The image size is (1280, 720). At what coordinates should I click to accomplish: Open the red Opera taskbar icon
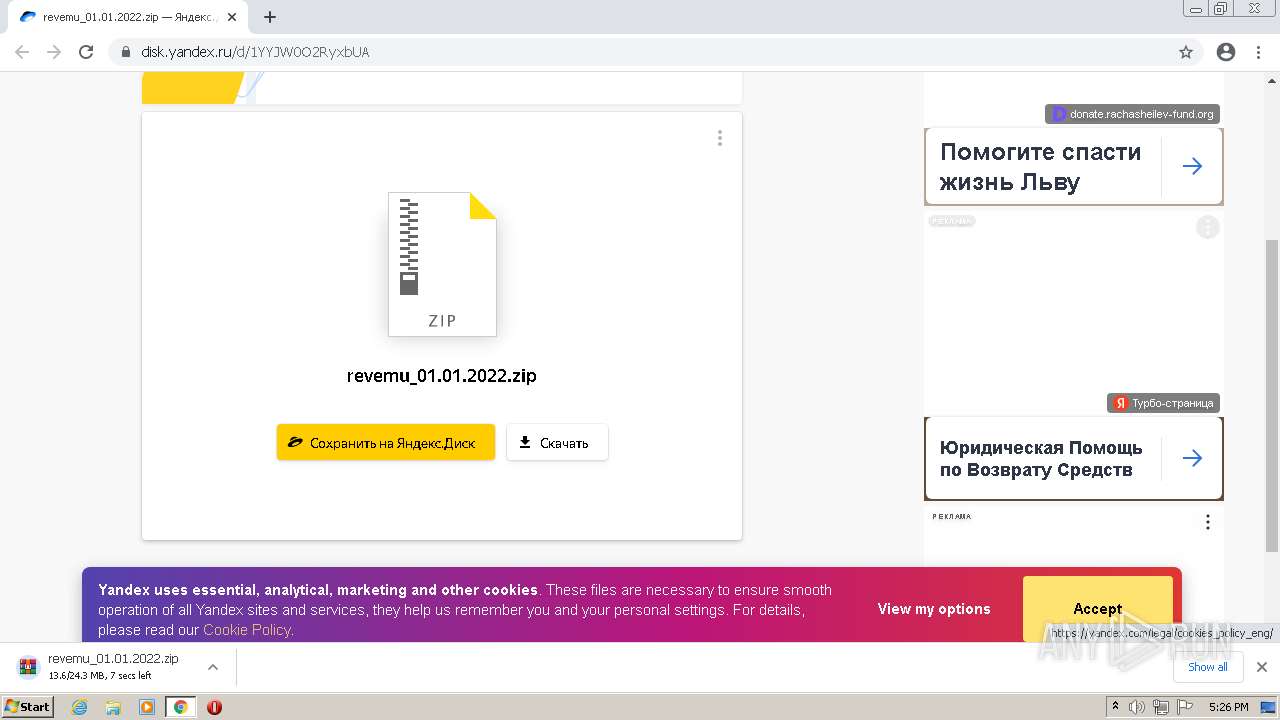click(x=214, y=707)
